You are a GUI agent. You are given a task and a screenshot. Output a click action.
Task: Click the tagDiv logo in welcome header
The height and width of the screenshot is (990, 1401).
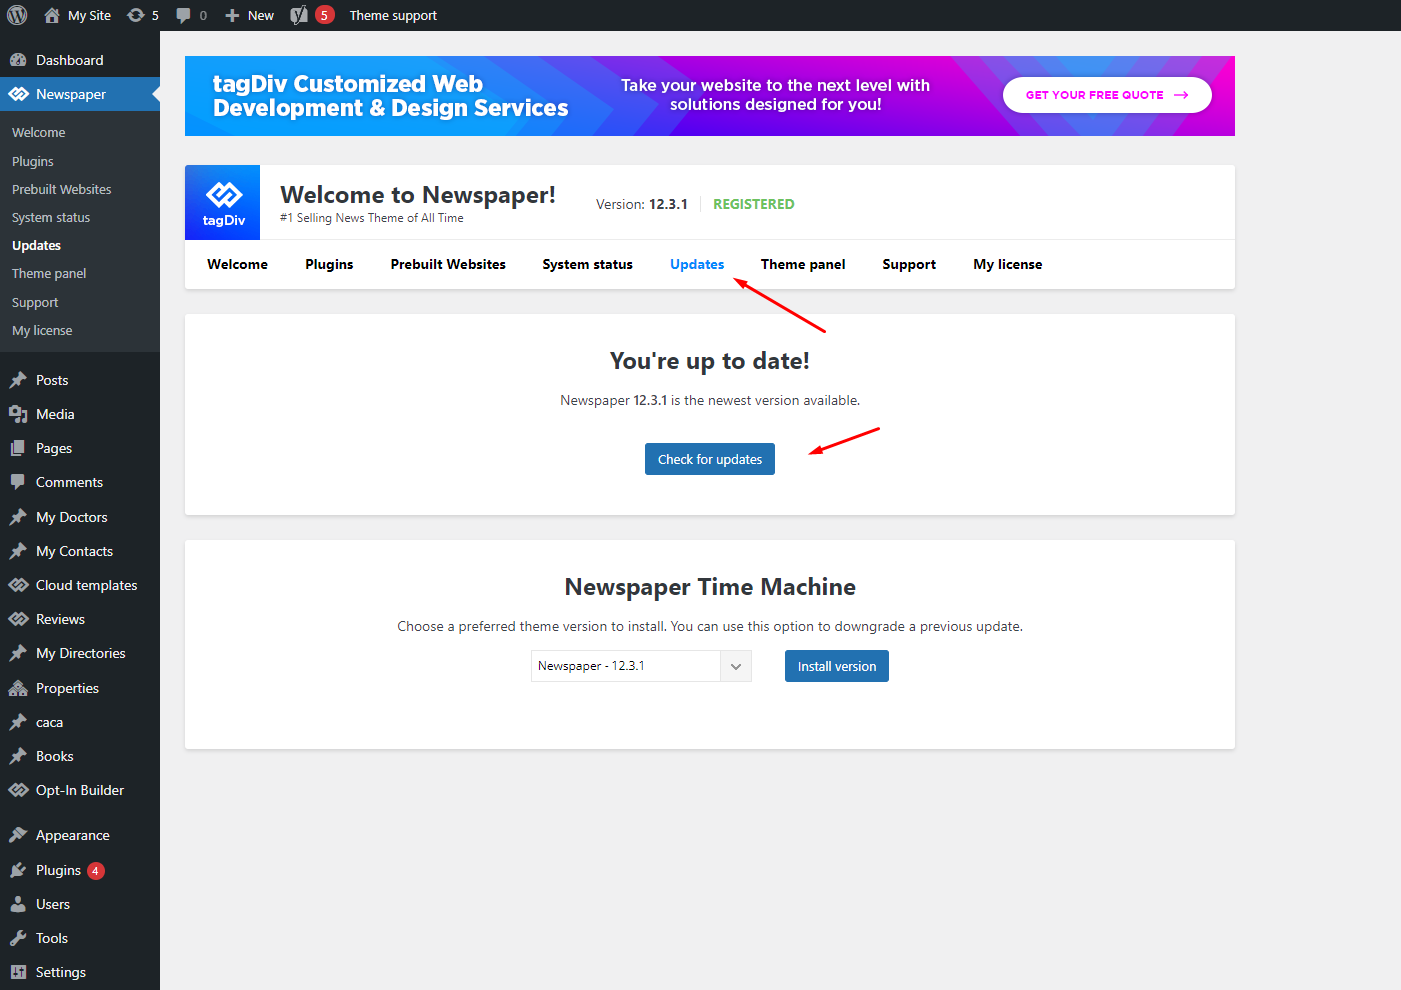tap(223, 202)
